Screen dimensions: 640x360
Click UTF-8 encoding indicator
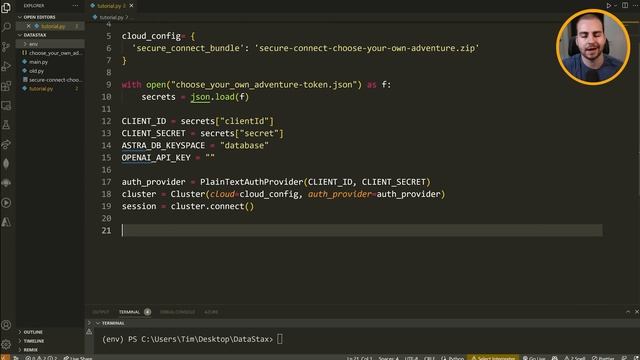(x=411, y=358)
